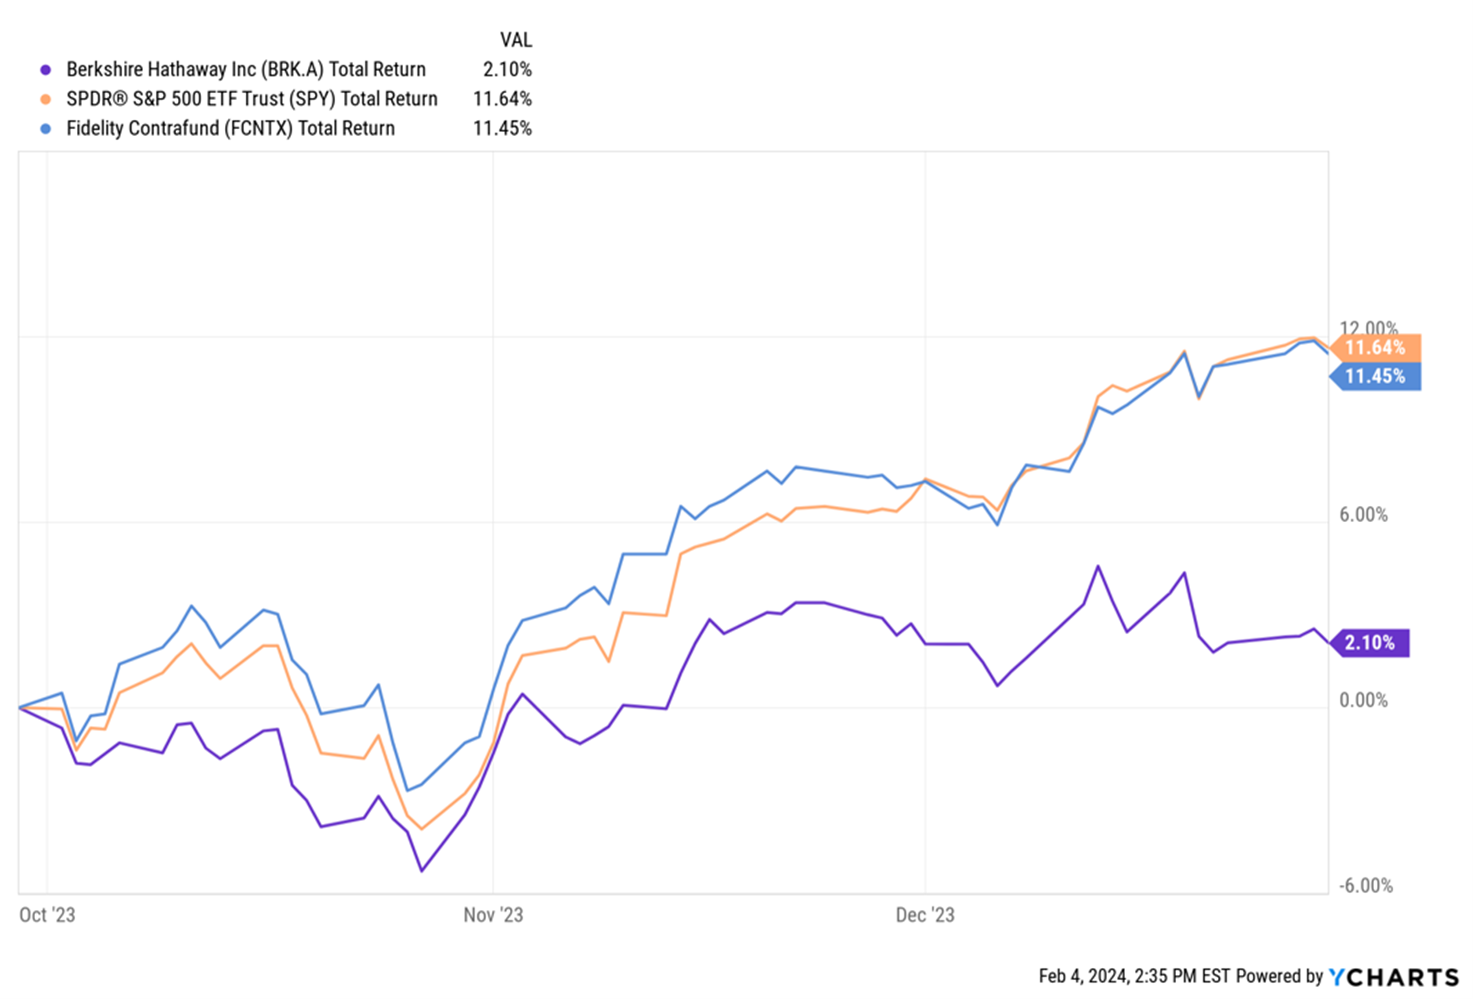Click the orange SPY legend dot
This screenshot has width=1473, height=999.
pyautogui.click(x=45, y=99)
